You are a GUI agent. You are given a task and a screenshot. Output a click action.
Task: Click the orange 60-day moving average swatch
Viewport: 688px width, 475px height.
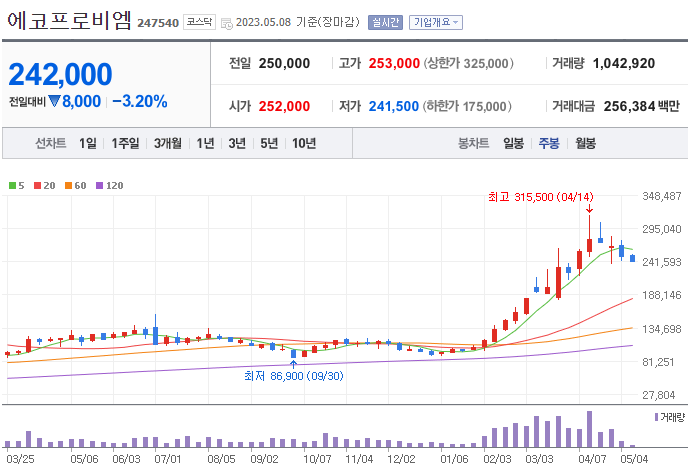[68, 186]
